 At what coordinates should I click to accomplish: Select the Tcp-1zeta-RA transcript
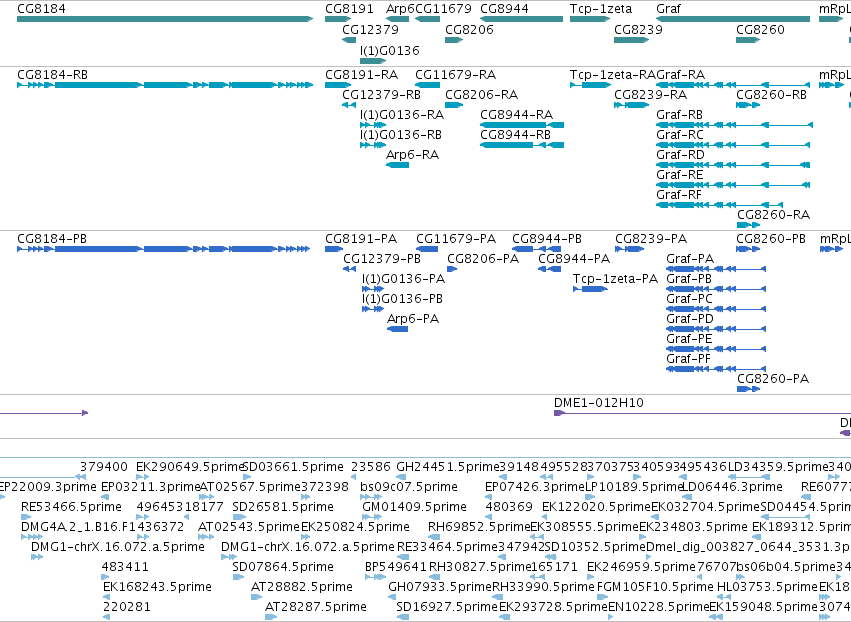(x=590, y=85)
